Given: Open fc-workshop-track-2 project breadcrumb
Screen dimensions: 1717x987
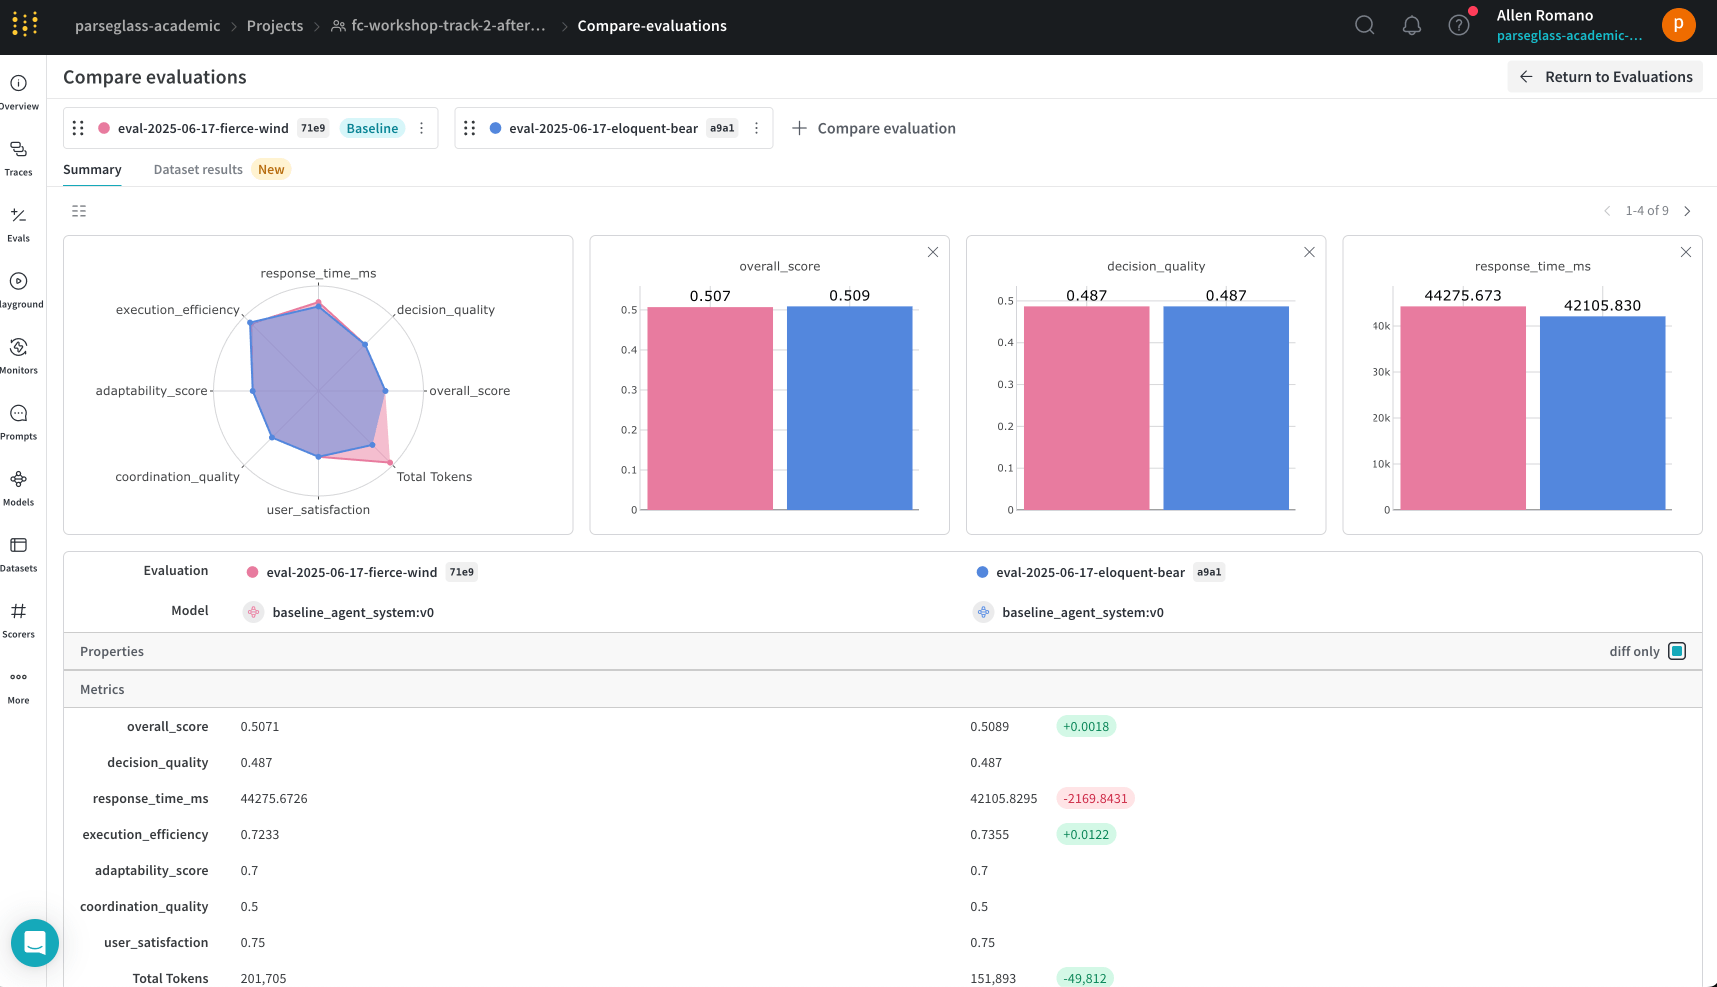Looking at the screenshot, I should [x=439, y=26].
